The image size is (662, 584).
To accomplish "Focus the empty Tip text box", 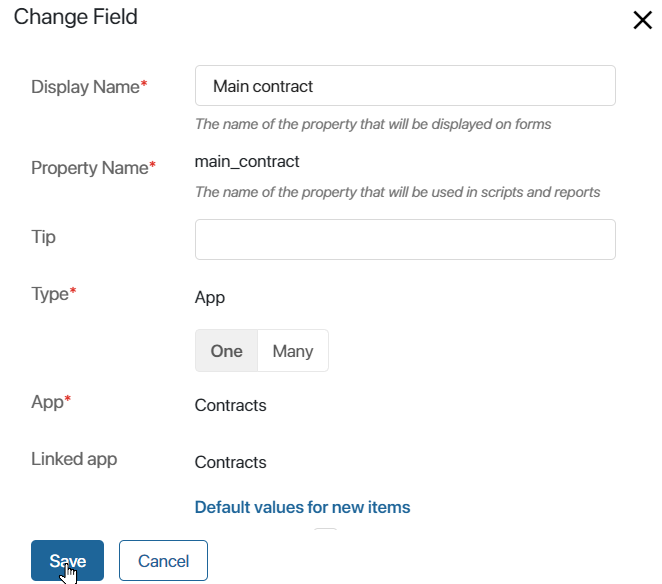I will [405, 239].
